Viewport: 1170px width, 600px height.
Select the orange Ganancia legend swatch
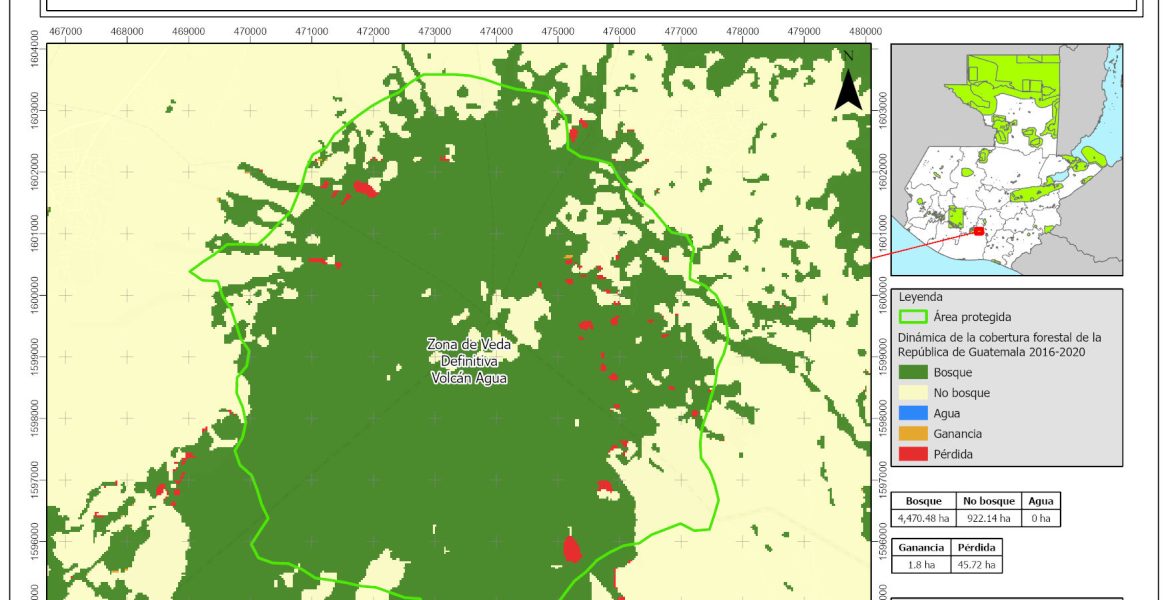(x=912, y=434)
